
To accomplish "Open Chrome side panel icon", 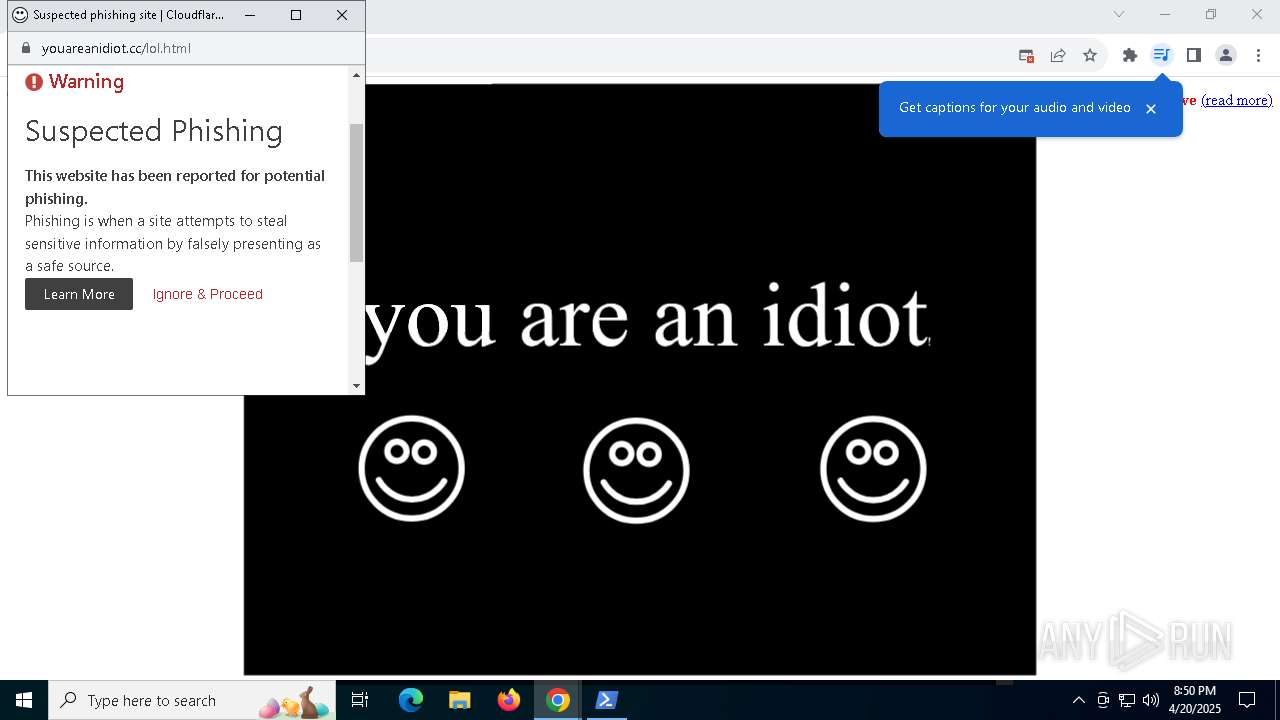I will [1194, 55].
